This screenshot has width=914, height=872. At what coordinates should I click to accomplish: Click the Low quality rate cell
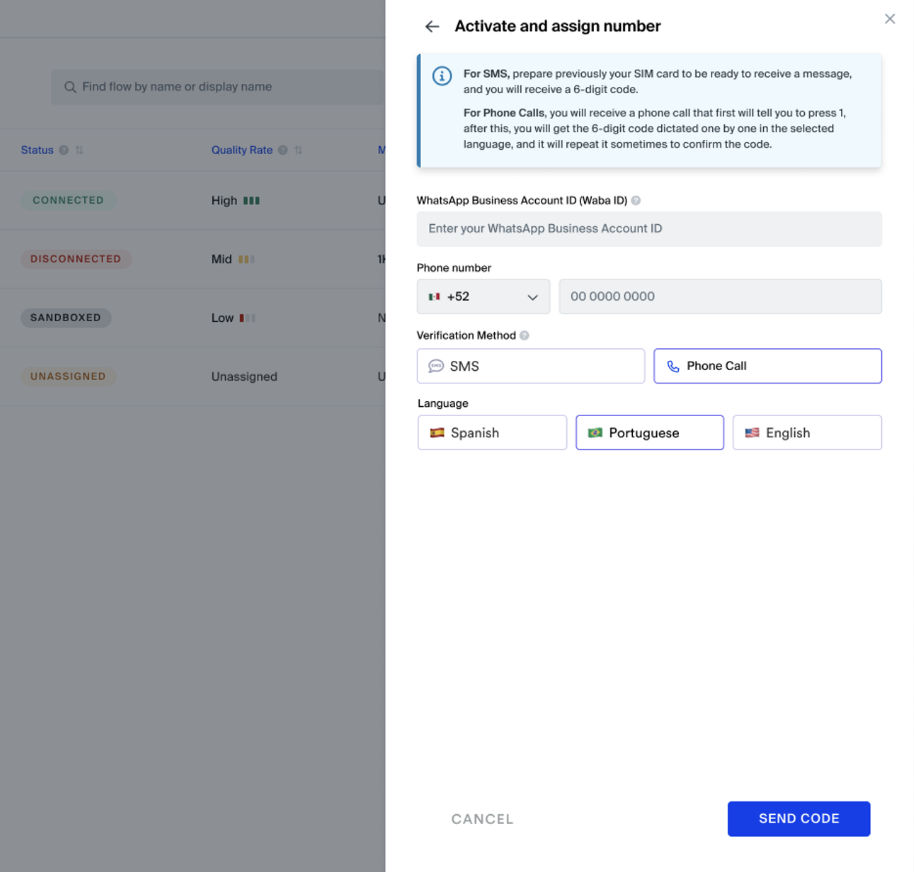click(233, 318)
